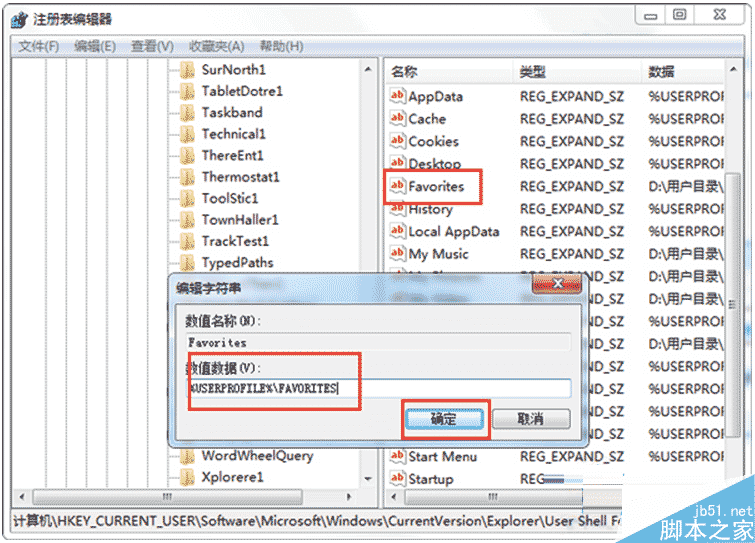Click the My Music value icon
The width and height of the screenshot is (755, 543).
397,253
